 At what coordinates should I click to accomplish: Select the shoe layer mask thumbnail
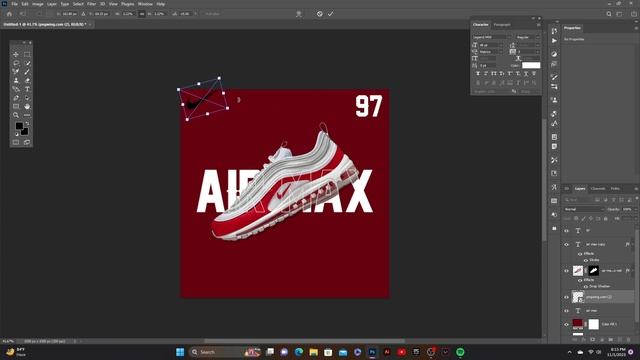(x=593, y=271)
